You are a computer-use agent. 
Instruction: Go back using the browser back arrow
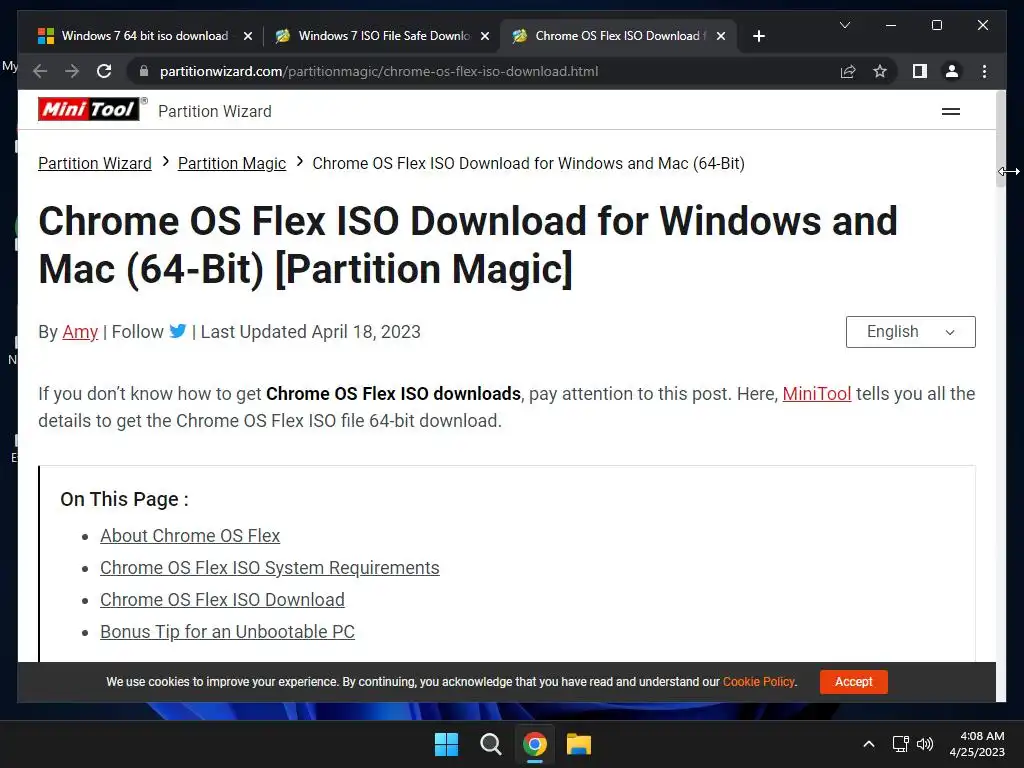point(40,71)
